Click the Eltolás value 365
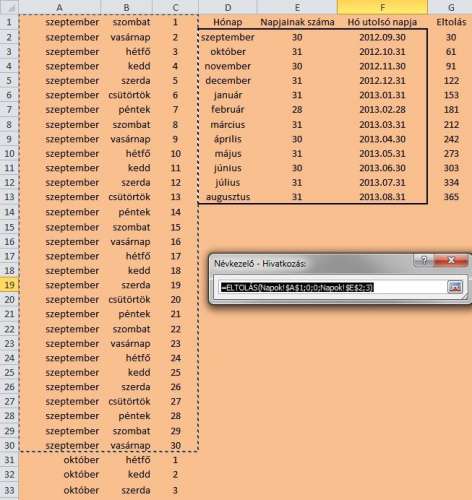This screenshot has width=472, height=500. (450, 197)
